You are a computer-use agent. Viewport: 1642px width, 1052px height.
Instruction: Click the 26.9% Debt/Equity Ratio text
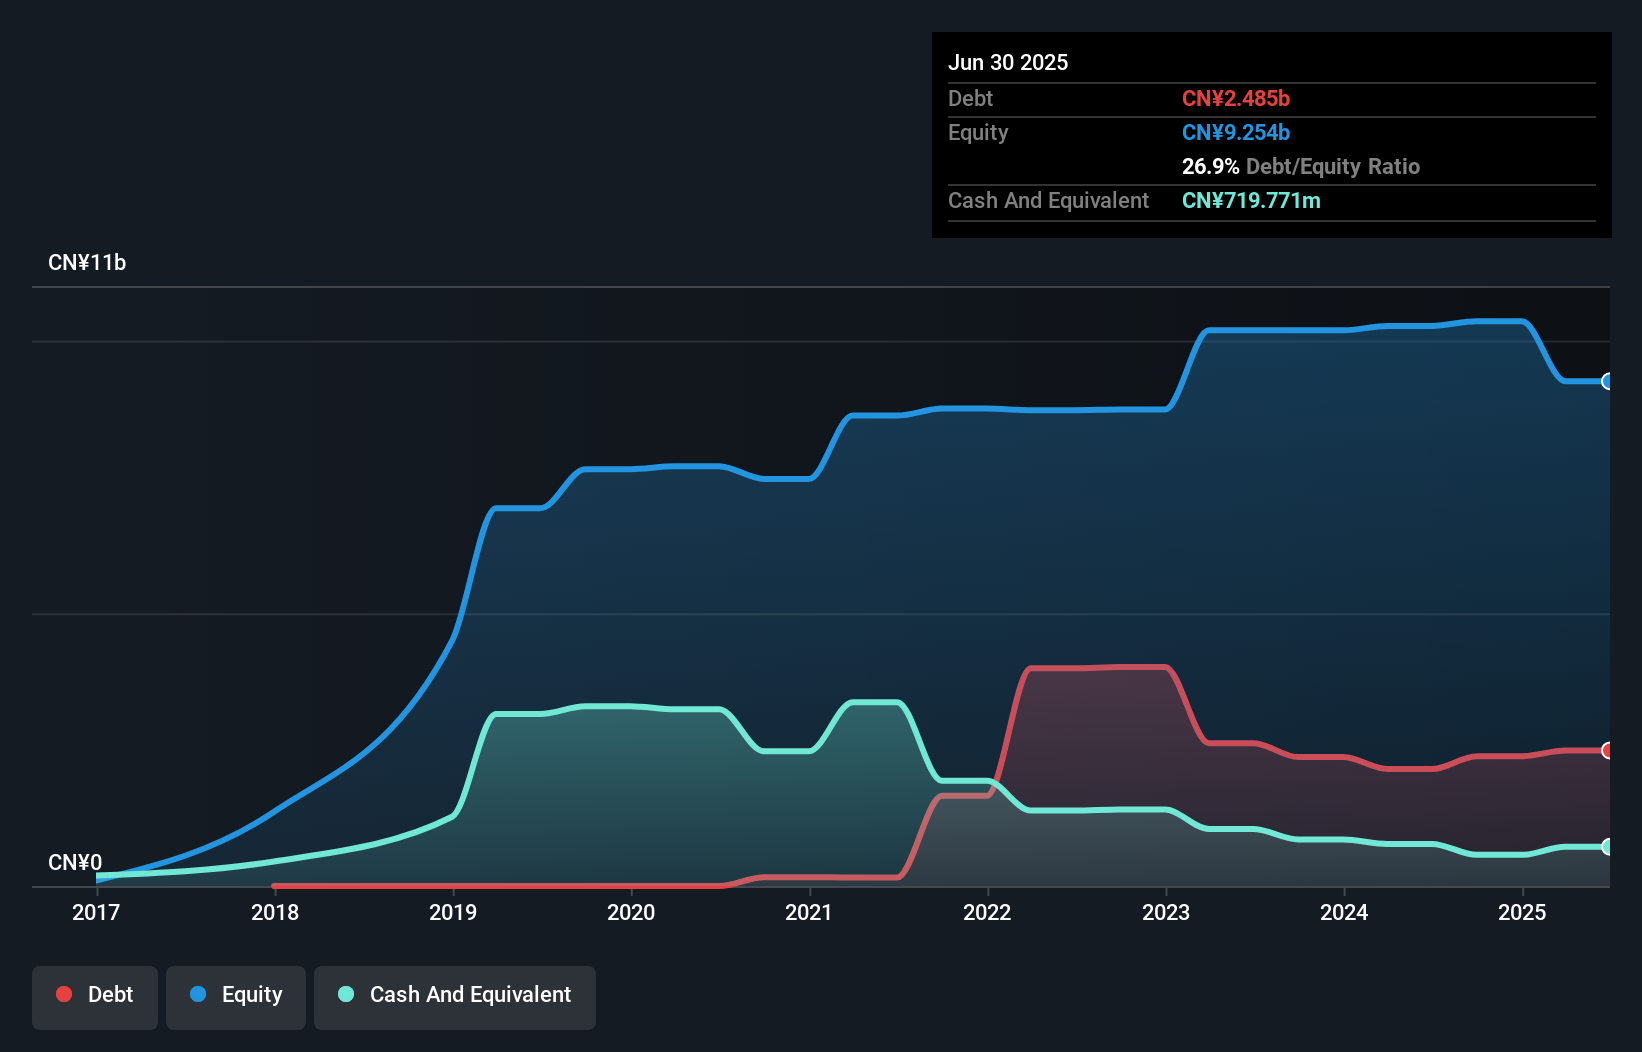pos(1301,166)
